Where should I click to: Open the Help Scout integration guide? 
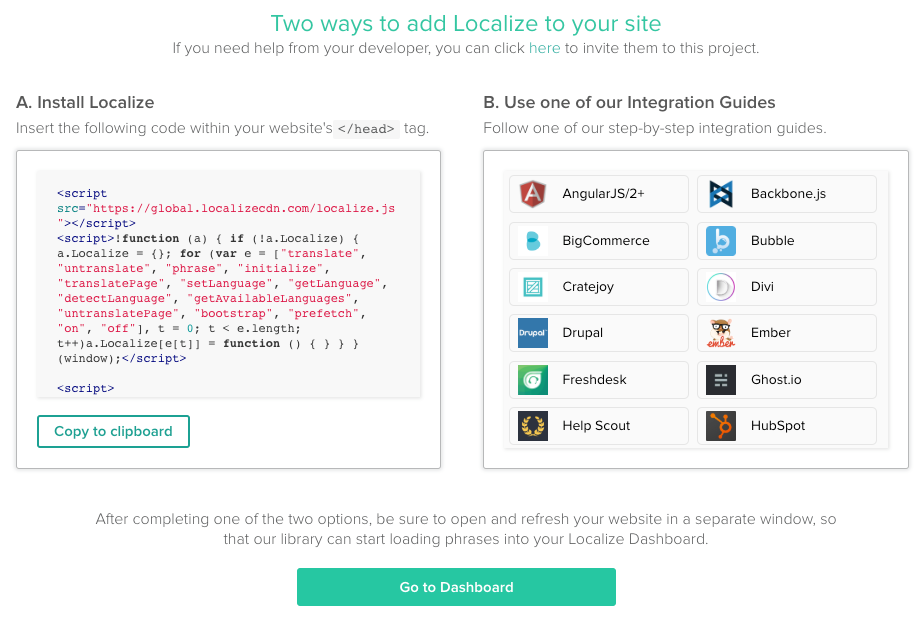pyautogui.click(x=599, y=426)
